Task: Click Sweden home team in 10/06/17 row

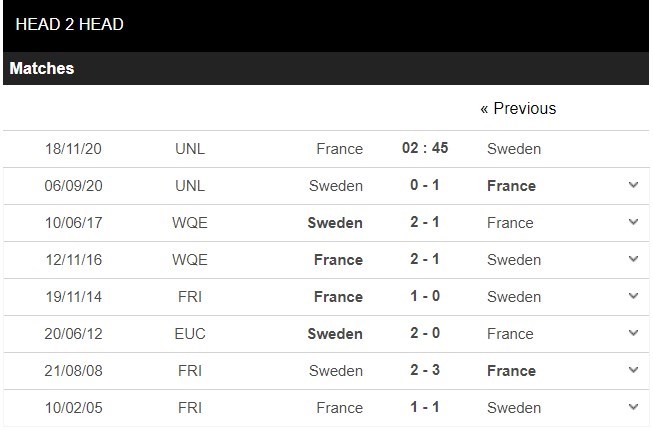Action: [x=335, y=223]
